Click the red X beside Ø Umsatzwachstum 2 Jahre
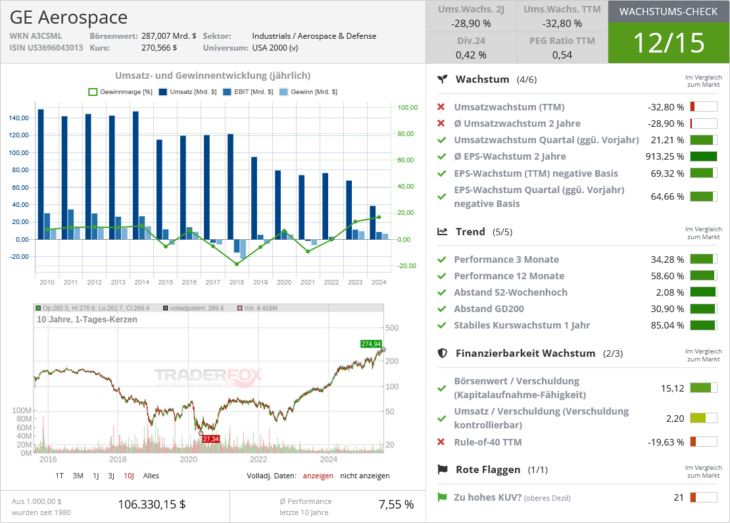 (441, 123)
